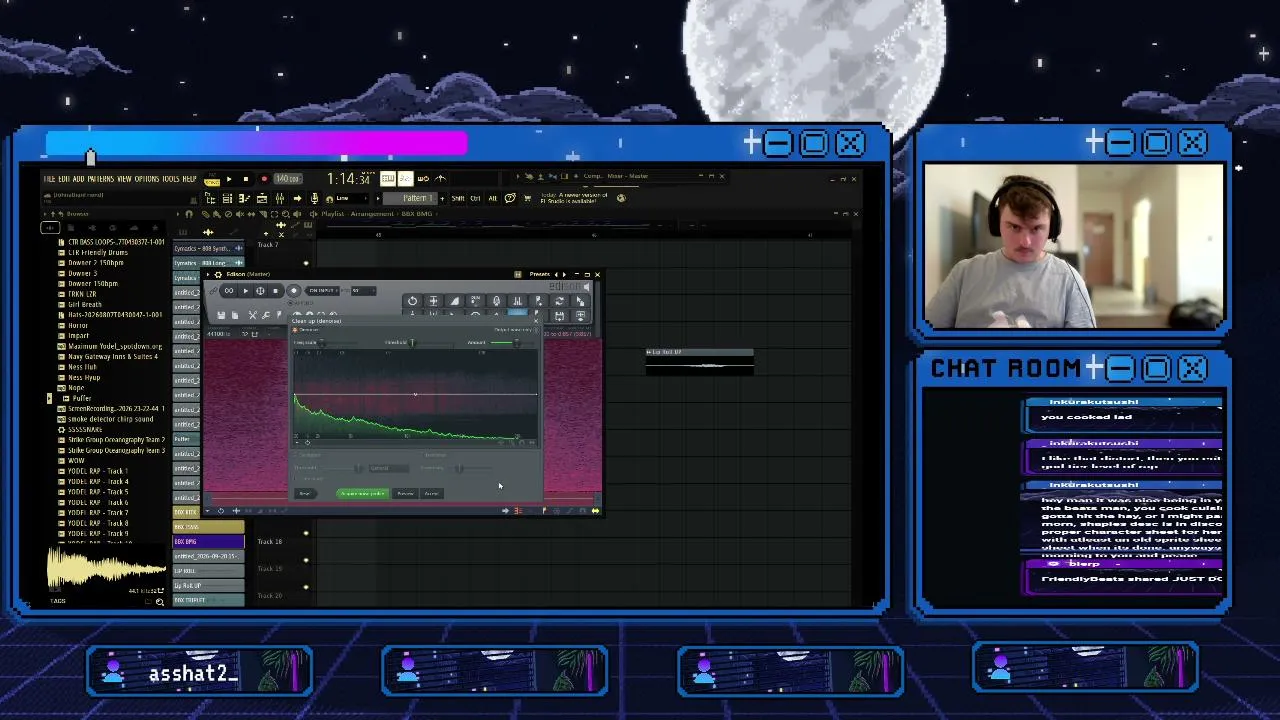Click the Edison stop button
1280x720 pixels.
275,291
